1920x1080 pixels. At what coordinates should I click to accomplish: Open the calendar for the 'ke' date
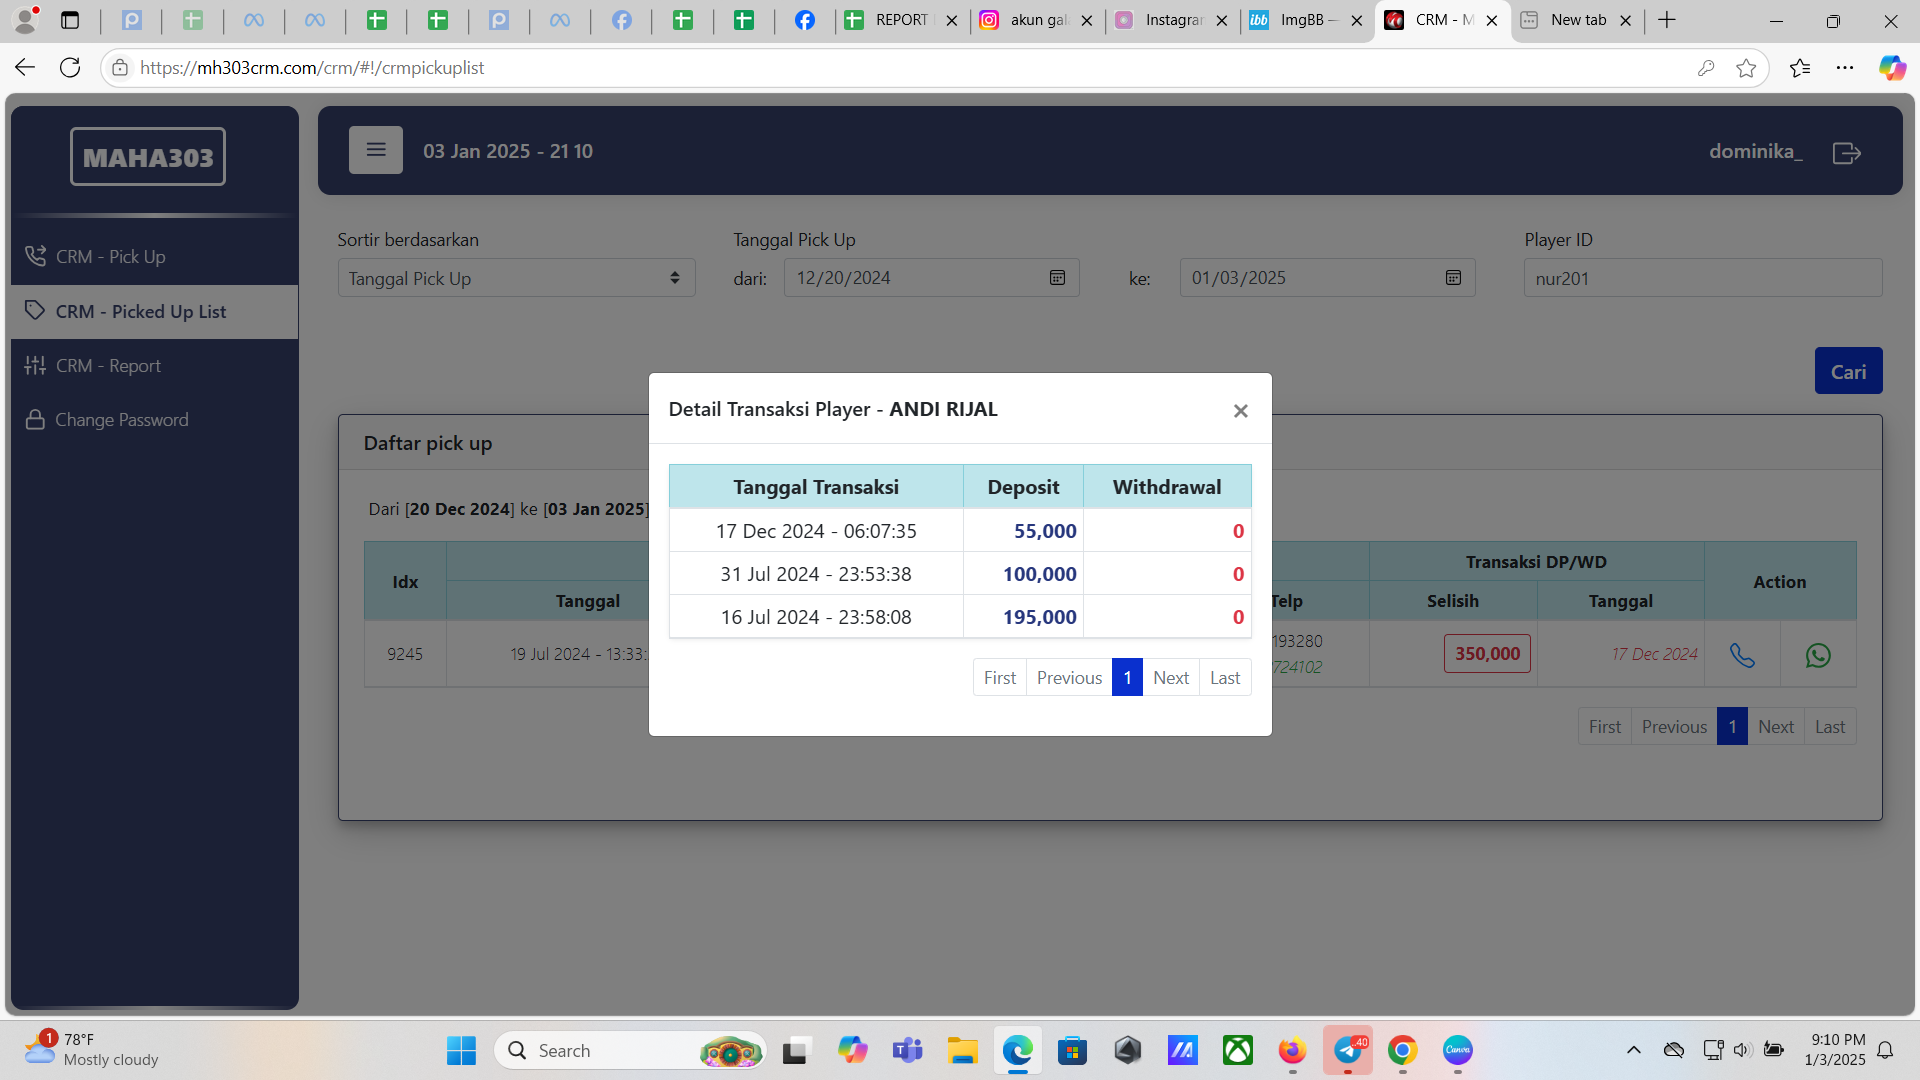click(1452, 277)
